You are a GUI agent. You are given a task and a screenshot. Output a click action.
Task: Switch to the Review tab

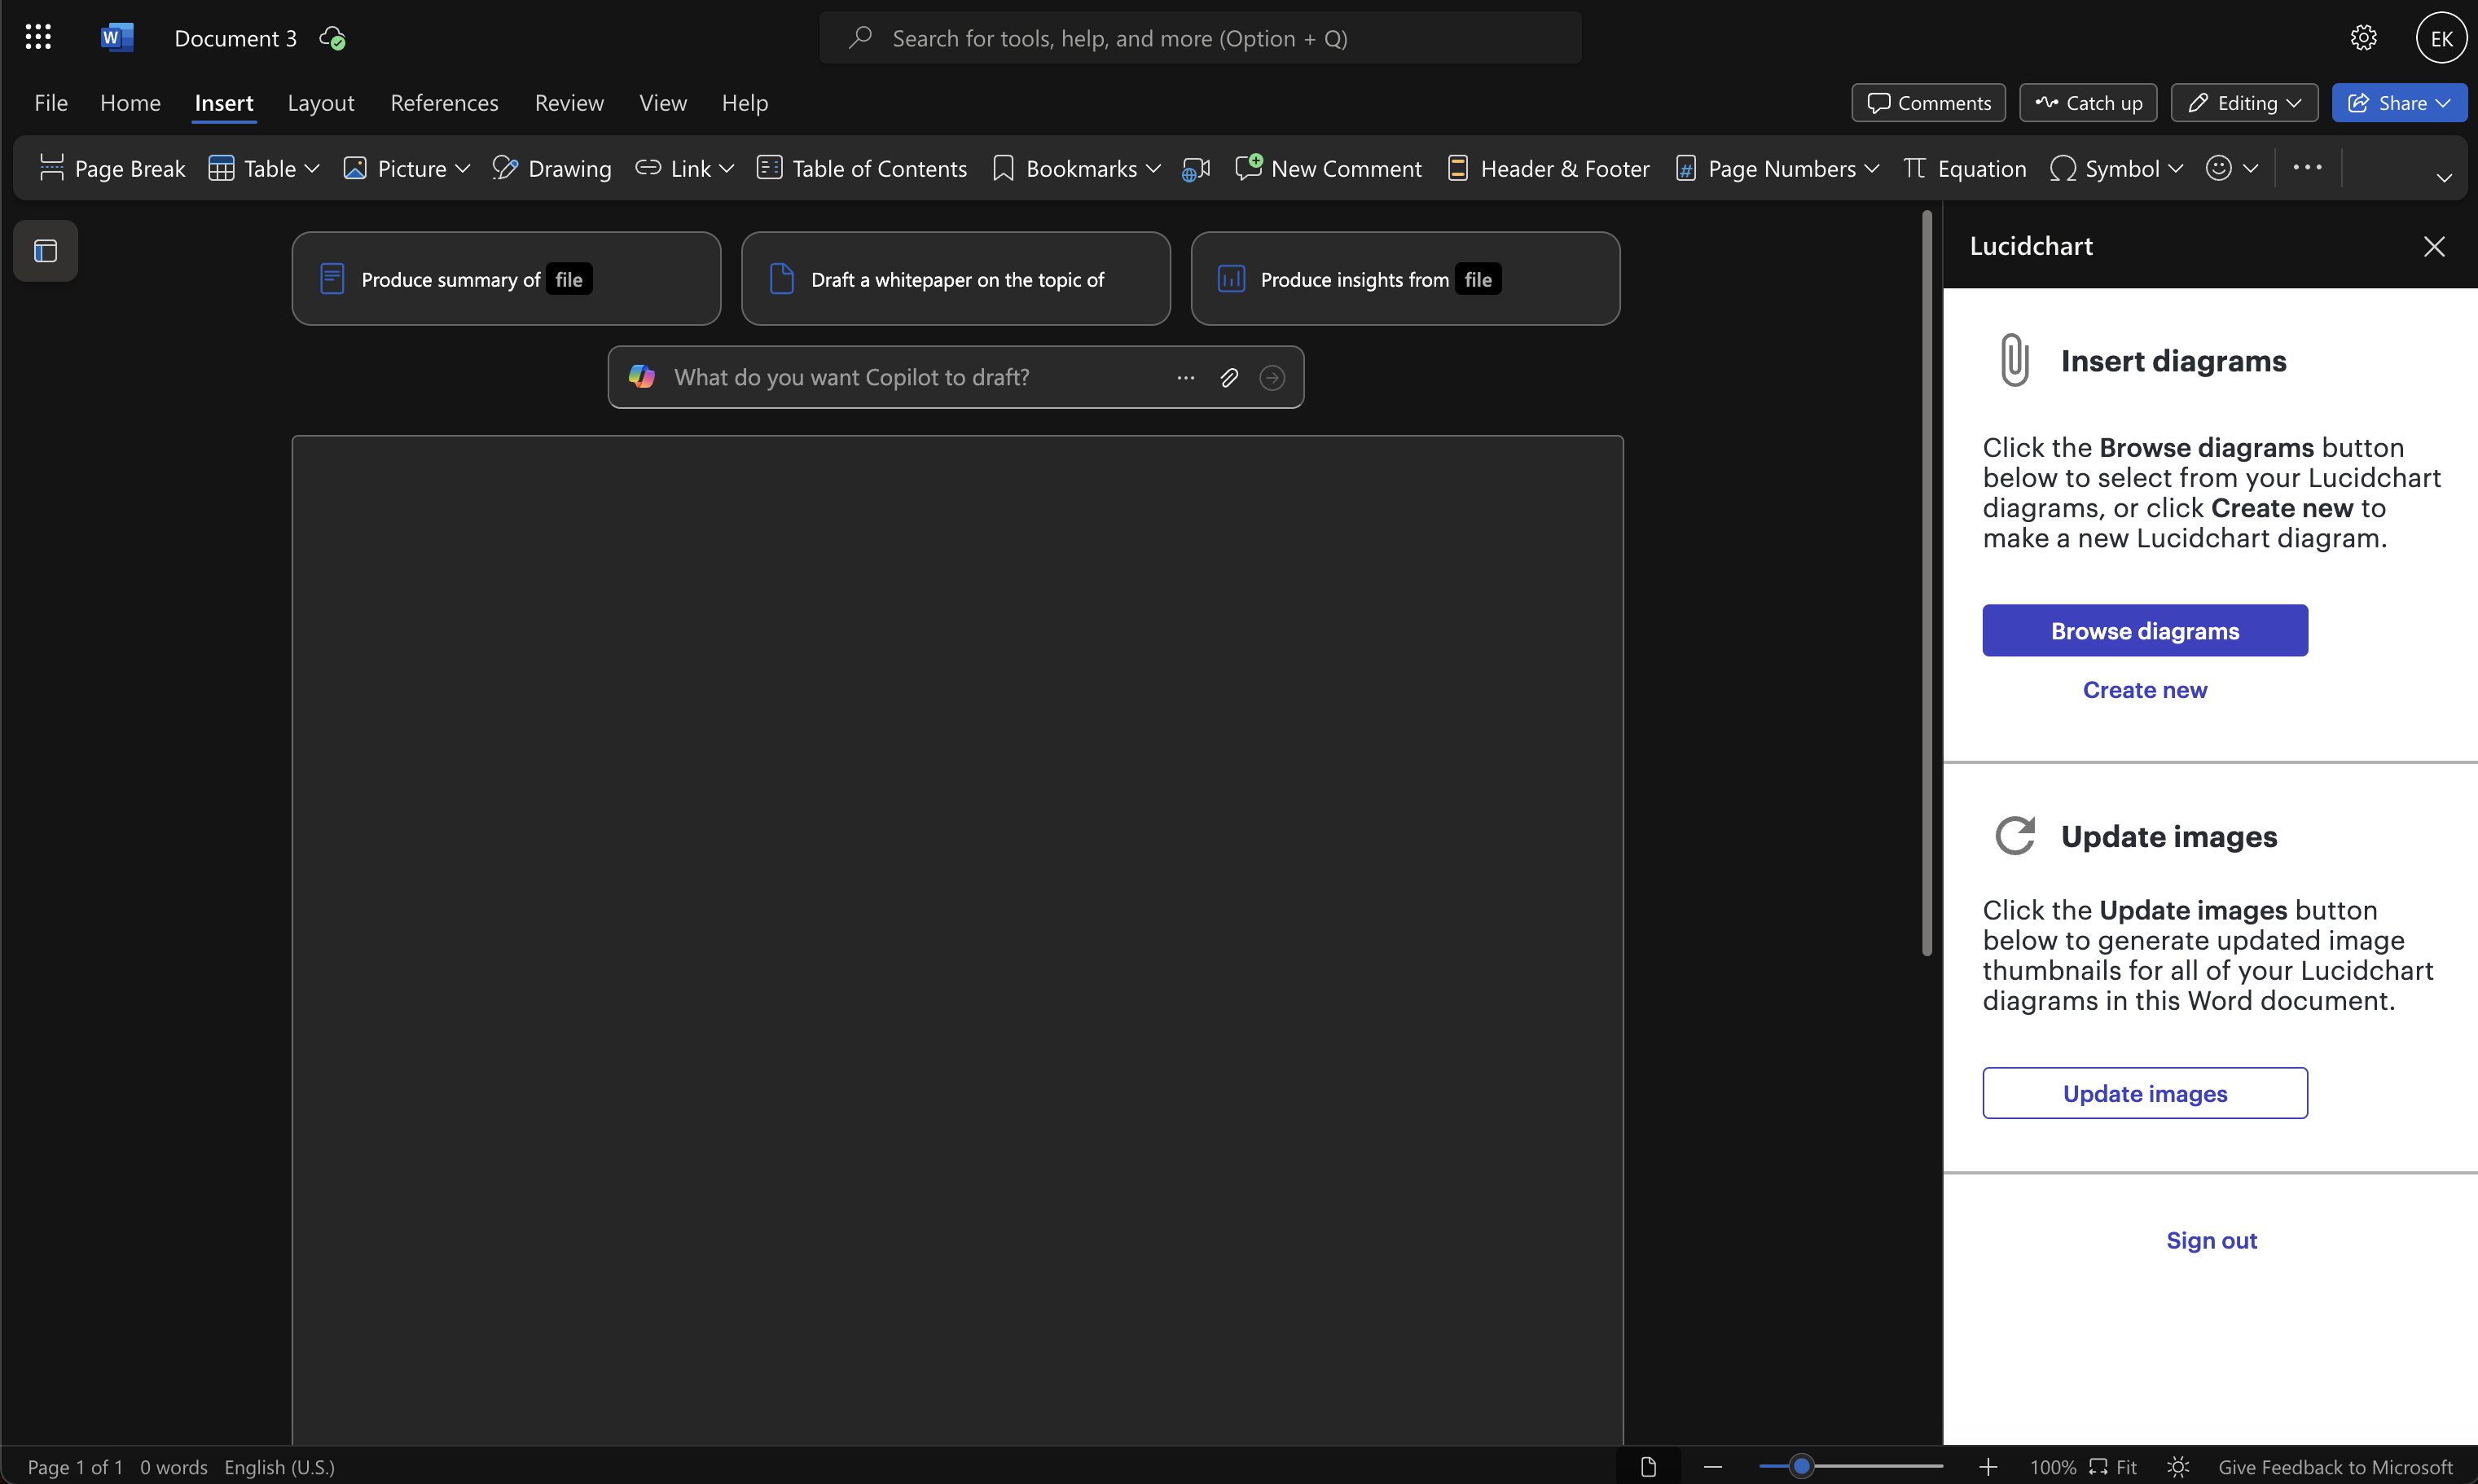(x=569, y=103)
